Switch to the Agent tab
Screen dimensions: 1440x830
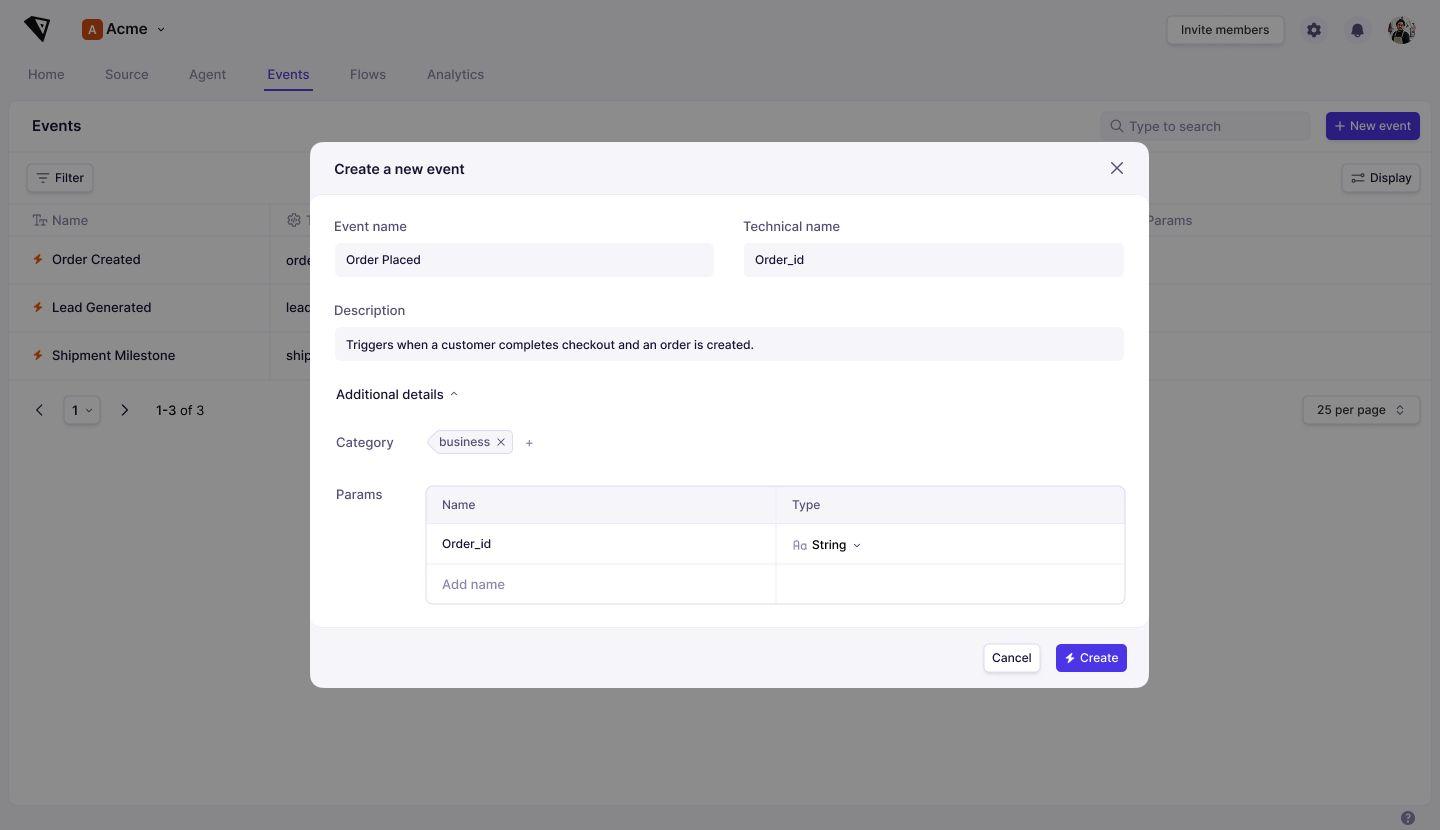click(x=208, y=74)
